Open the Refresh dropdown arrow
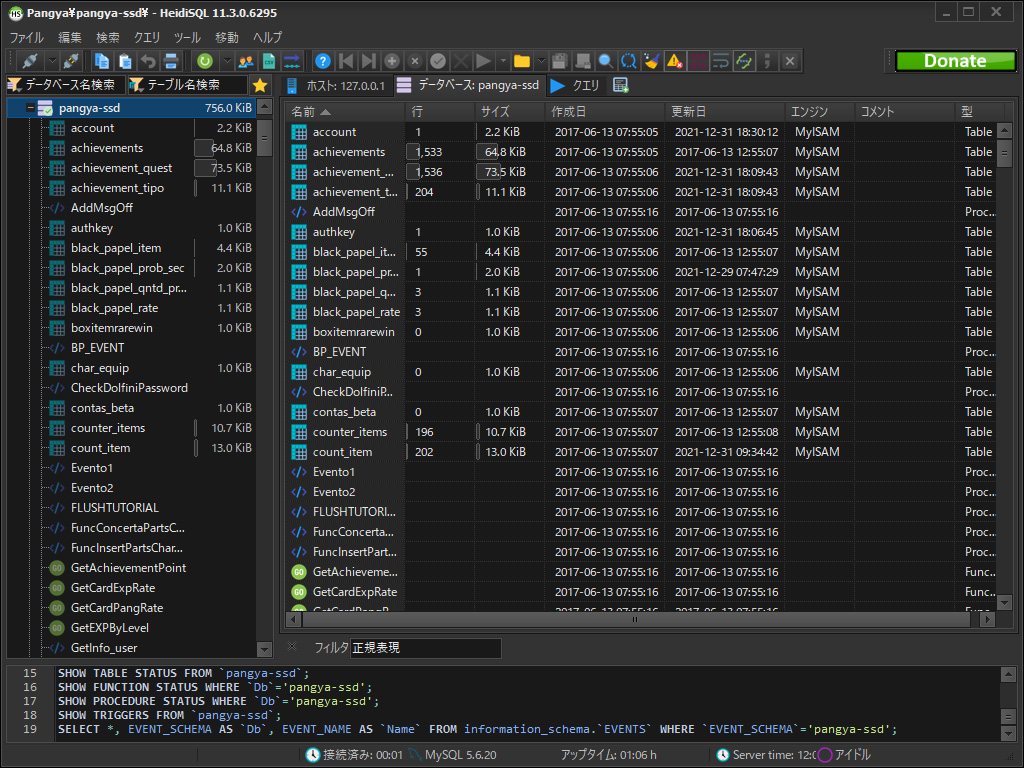Image resolution: width=1024 pixels, height=768 pixels. pyautogui.click(x=226, y=61)
